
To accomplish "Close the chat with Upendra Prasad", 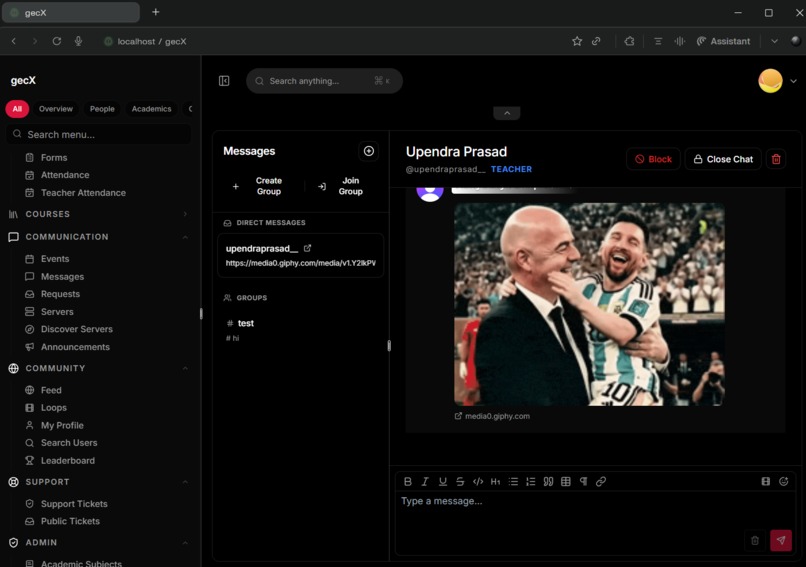I will tap(723, 159).
